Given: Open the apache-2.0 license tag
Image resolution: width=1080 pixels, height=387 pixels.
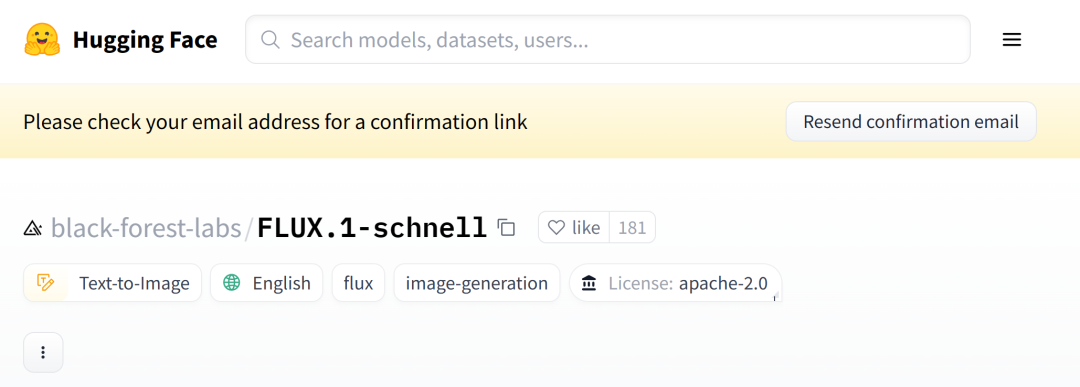Looking at the screenshot, I should pos(675,283).
